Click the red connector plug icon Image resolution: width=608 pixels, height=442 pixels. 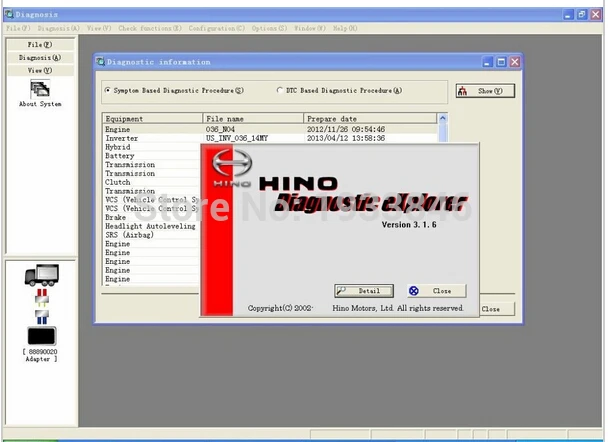(42, 297)
